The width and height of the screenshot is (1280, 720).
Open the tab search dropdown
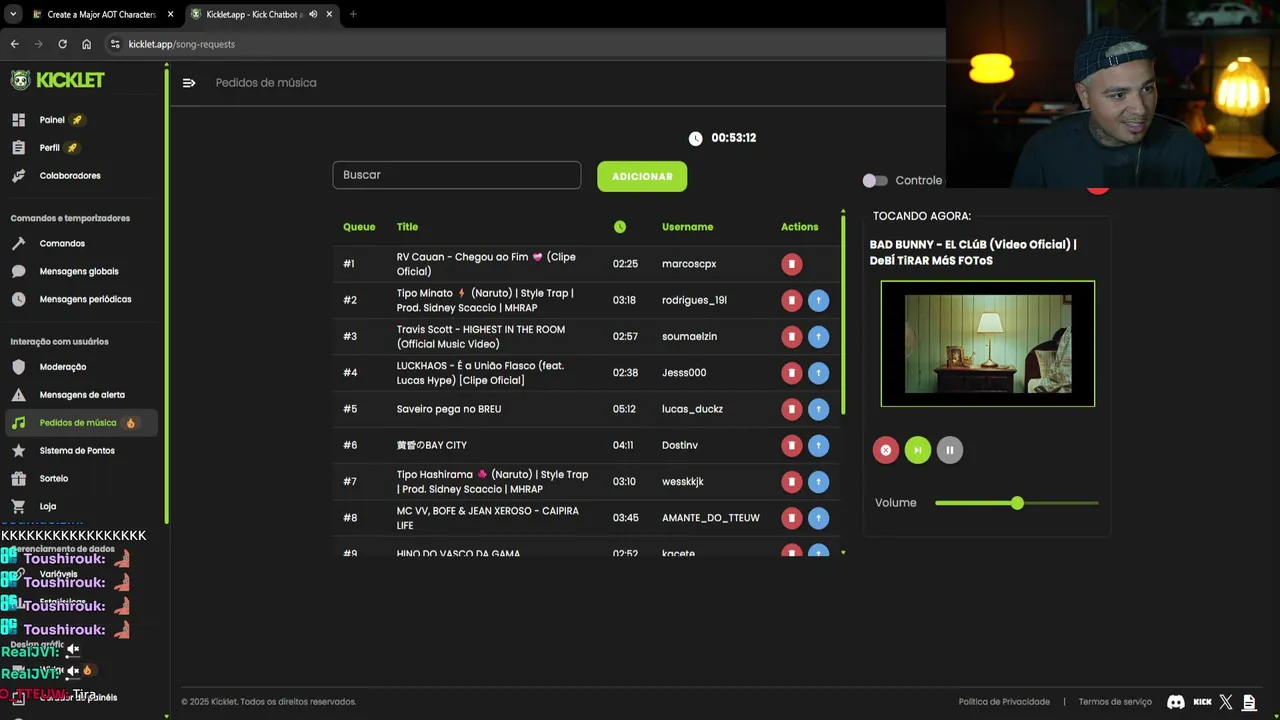12,14
